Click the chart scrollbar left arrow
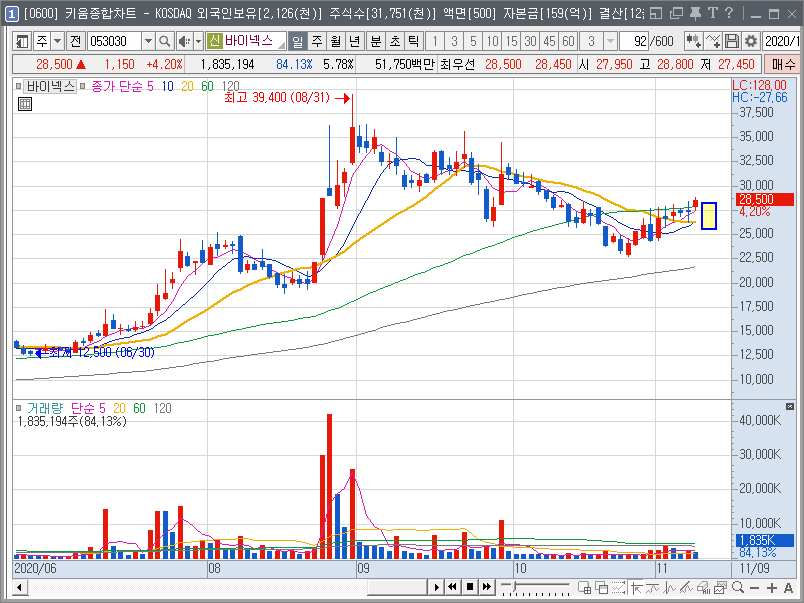The image size is (804, 603). pyautogui.click(x=19, y=587)
